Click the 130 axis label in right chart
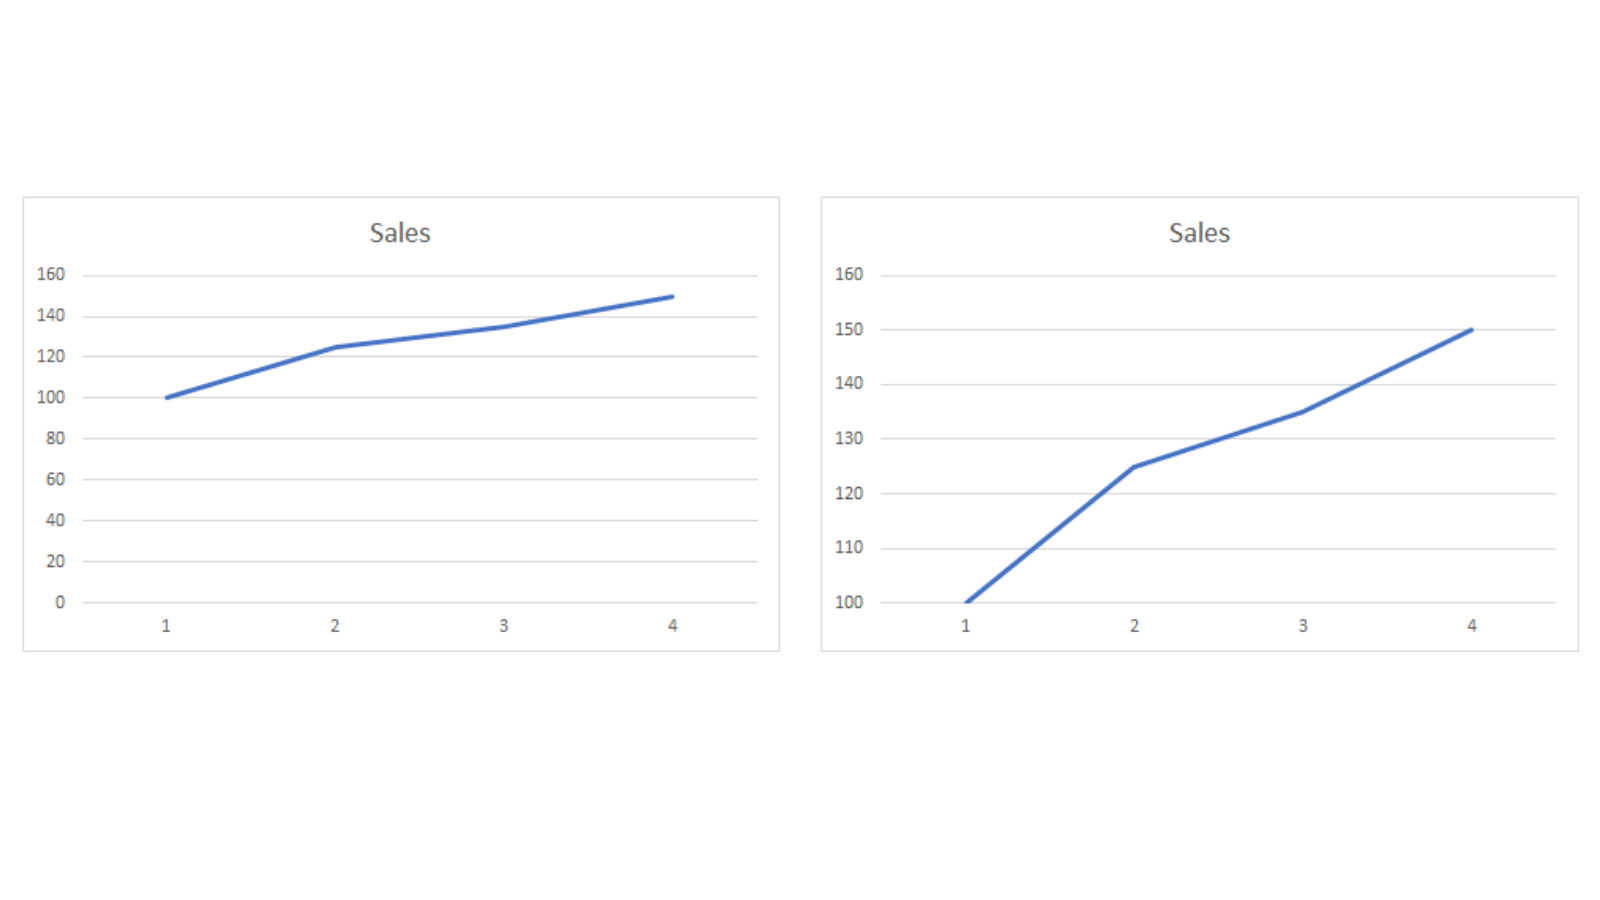This screenshot has height=900, width=1600. tap(849, 438)
